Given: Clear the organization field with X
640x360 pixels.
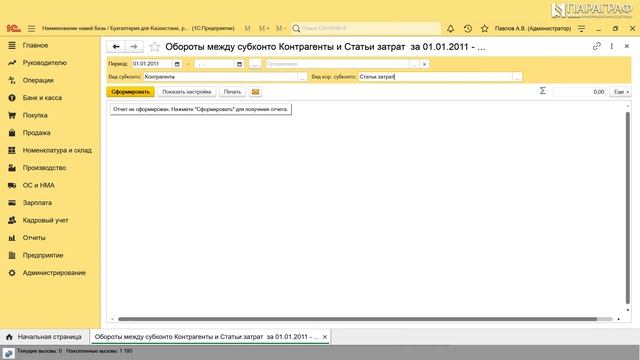Looking at the screenshot, I should (x=424, y=64).
